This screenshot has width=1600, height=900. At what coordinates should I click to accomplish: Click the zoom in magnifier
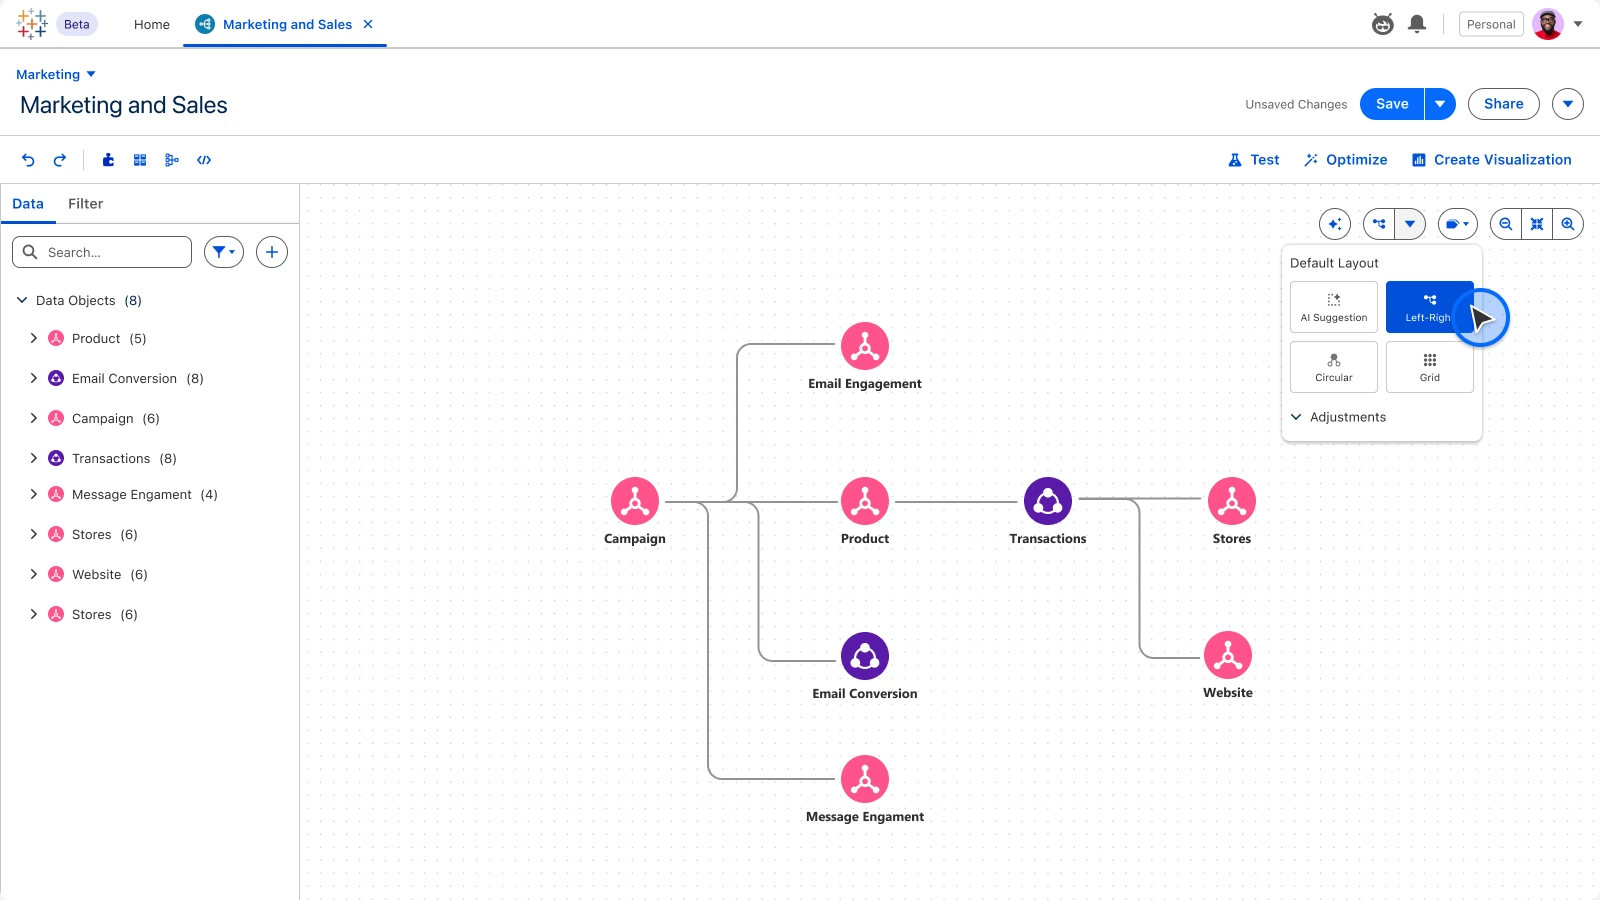(1568, 224)
